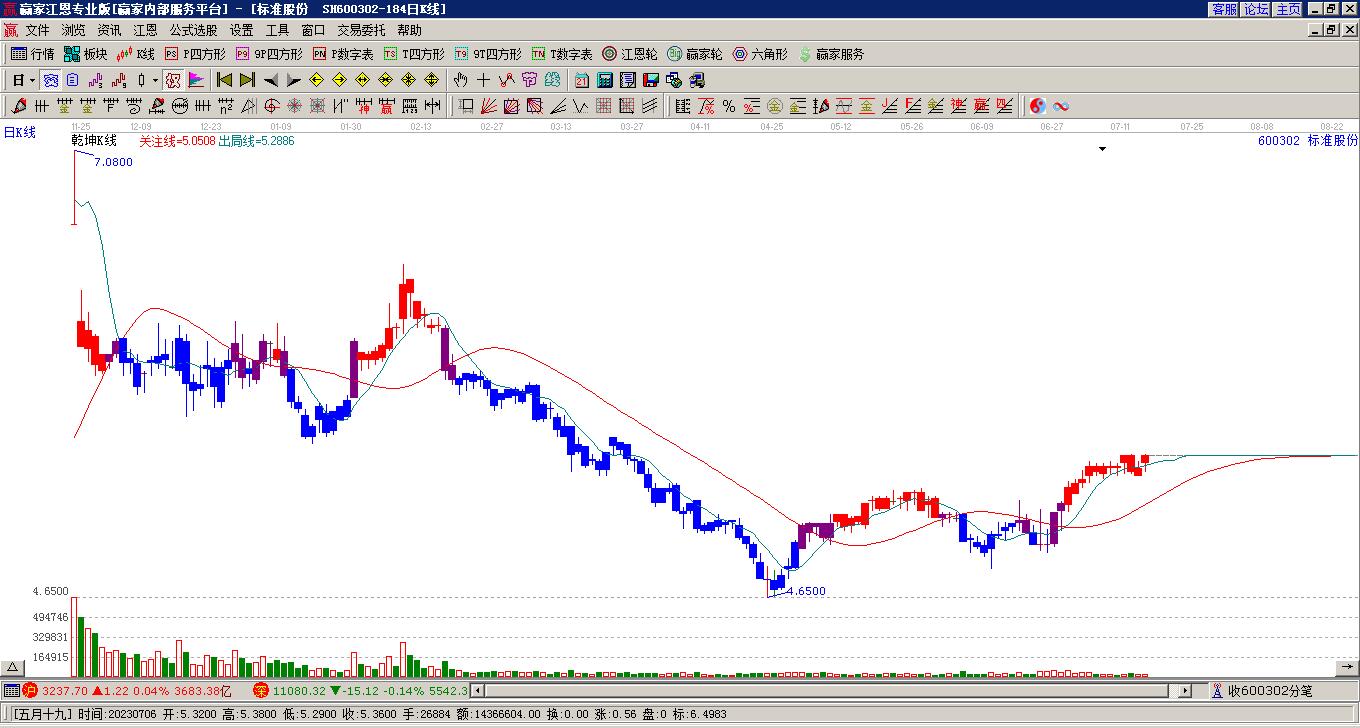Viewport: 1360px width, 728px height.
Task: Open the 窗口 menu
Action: coord(313,31)
